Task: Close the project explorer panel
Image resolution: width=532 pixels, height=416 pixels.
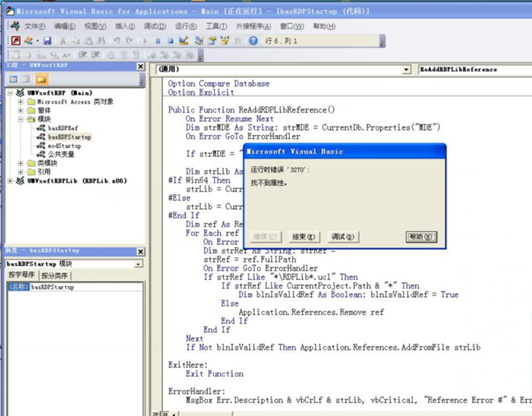Action: [x=140, y=67]
